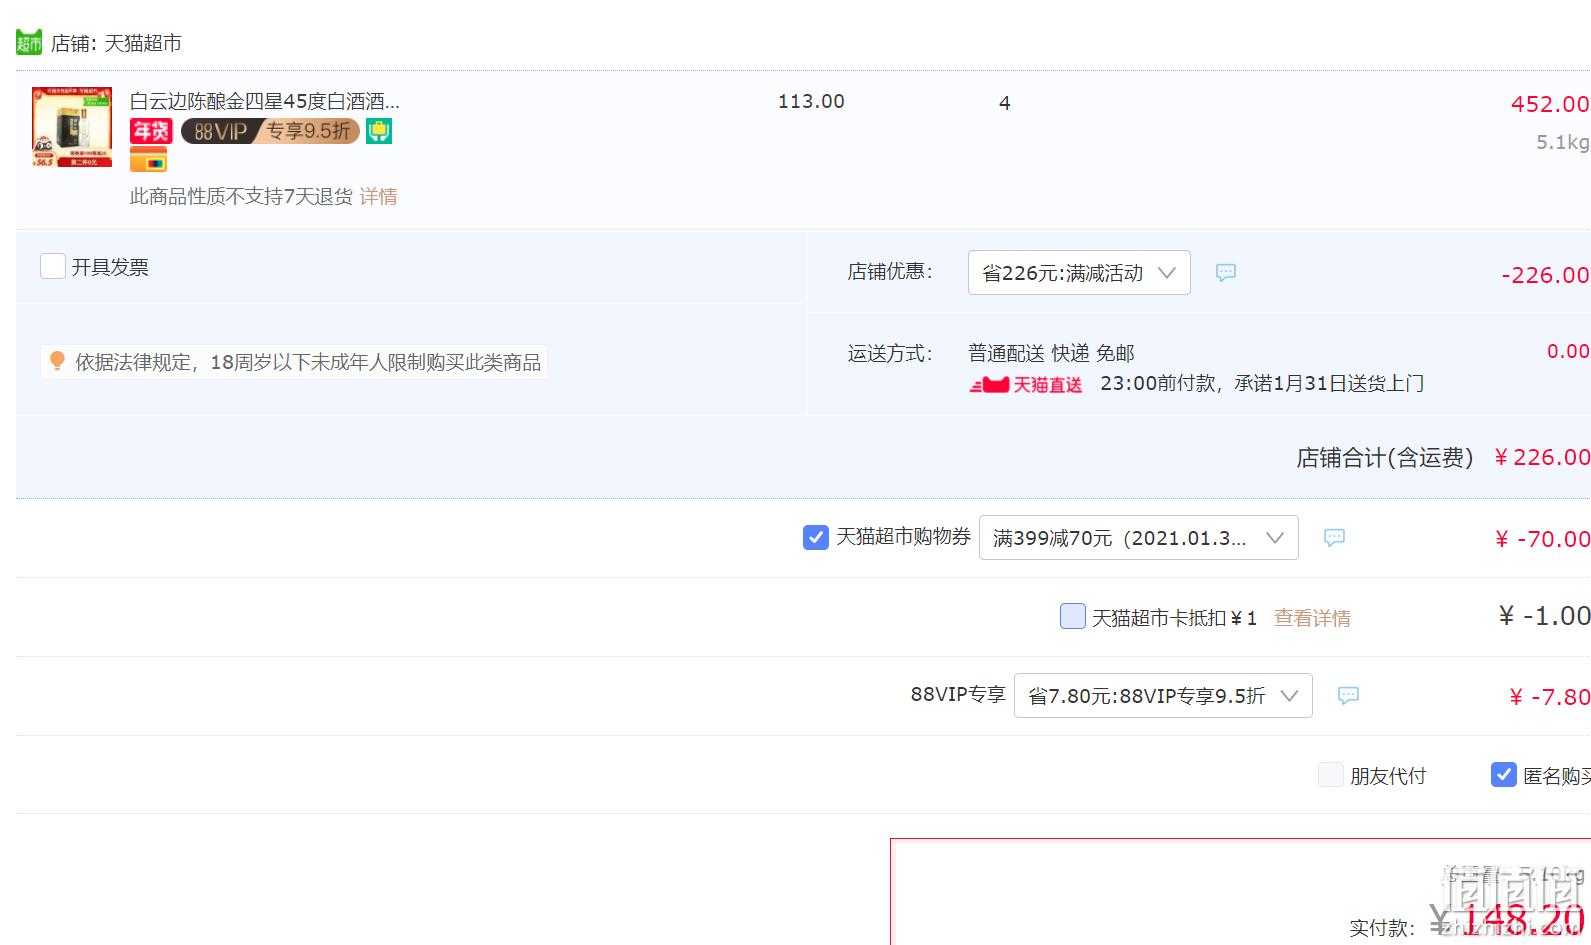Click the card deduction amount ¥ -1.00
Screen dimensions: 1591x945
point(1544,616)
